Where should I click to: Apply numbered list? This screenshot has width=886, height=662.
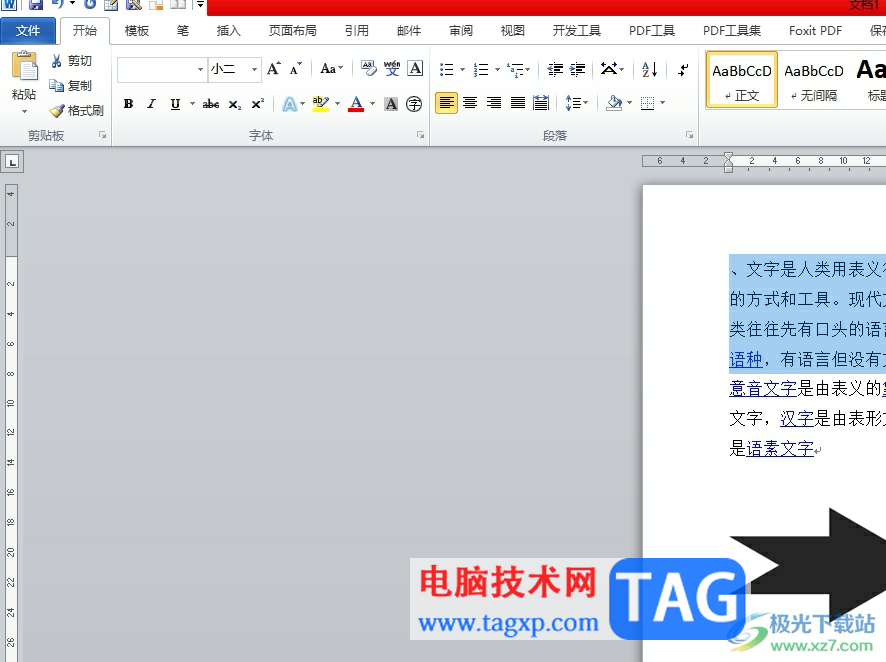pyautogui.click(x=481, y=69)
